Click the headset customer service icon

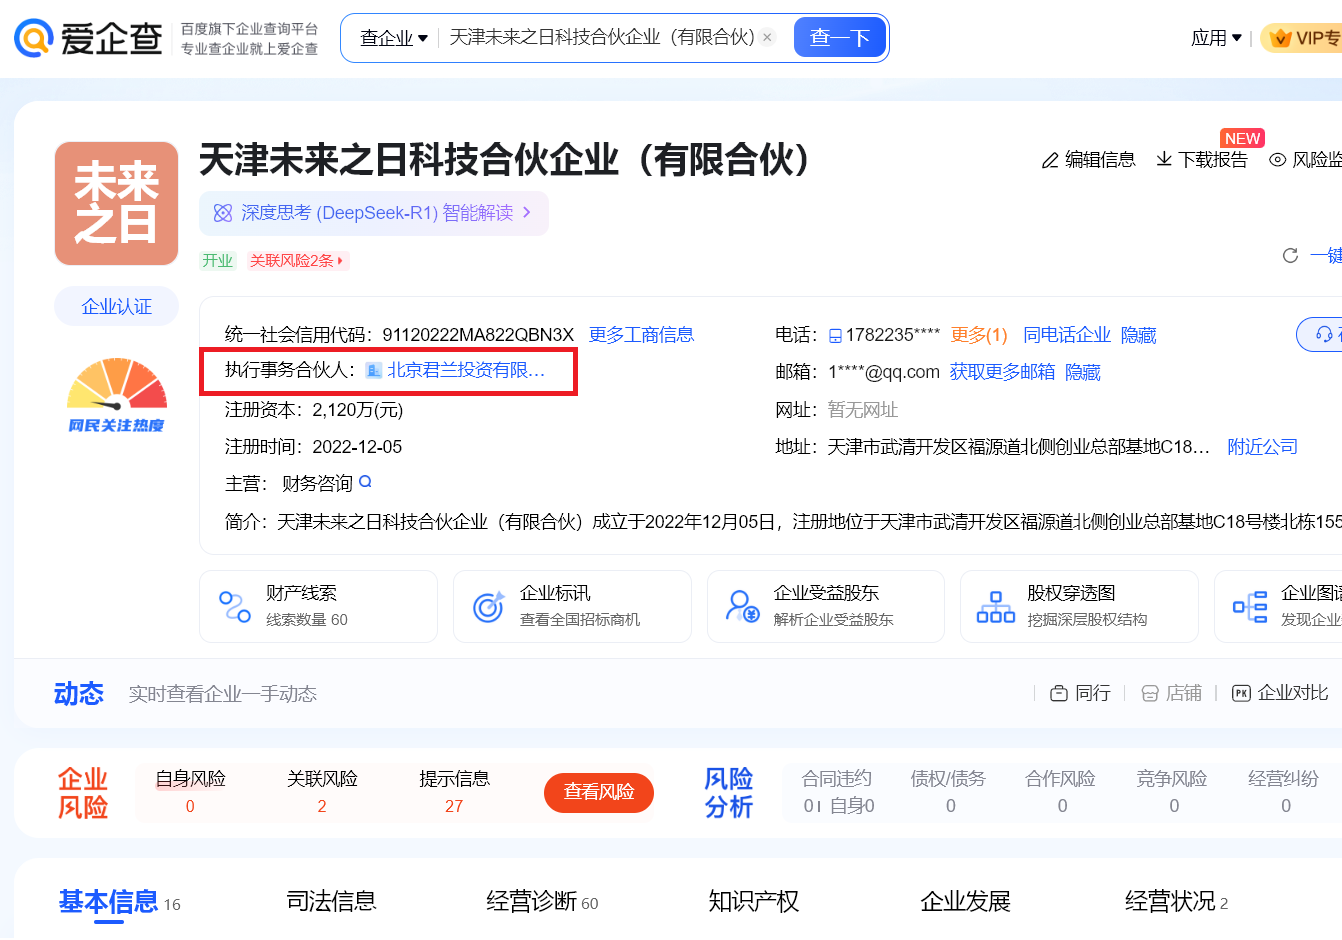[1324, 334]
